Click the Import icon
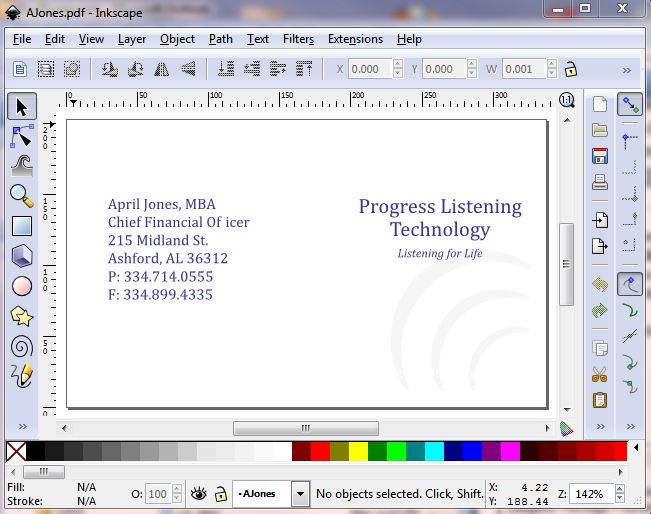Screen dimensions: 651x514 click(x=600, y=220)
